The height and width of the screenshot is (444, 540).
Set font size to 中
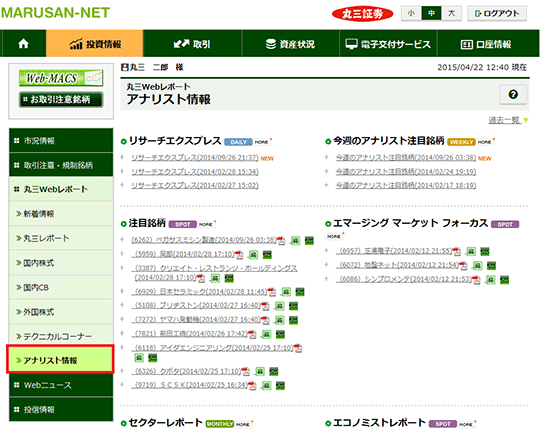pos(431,13)
